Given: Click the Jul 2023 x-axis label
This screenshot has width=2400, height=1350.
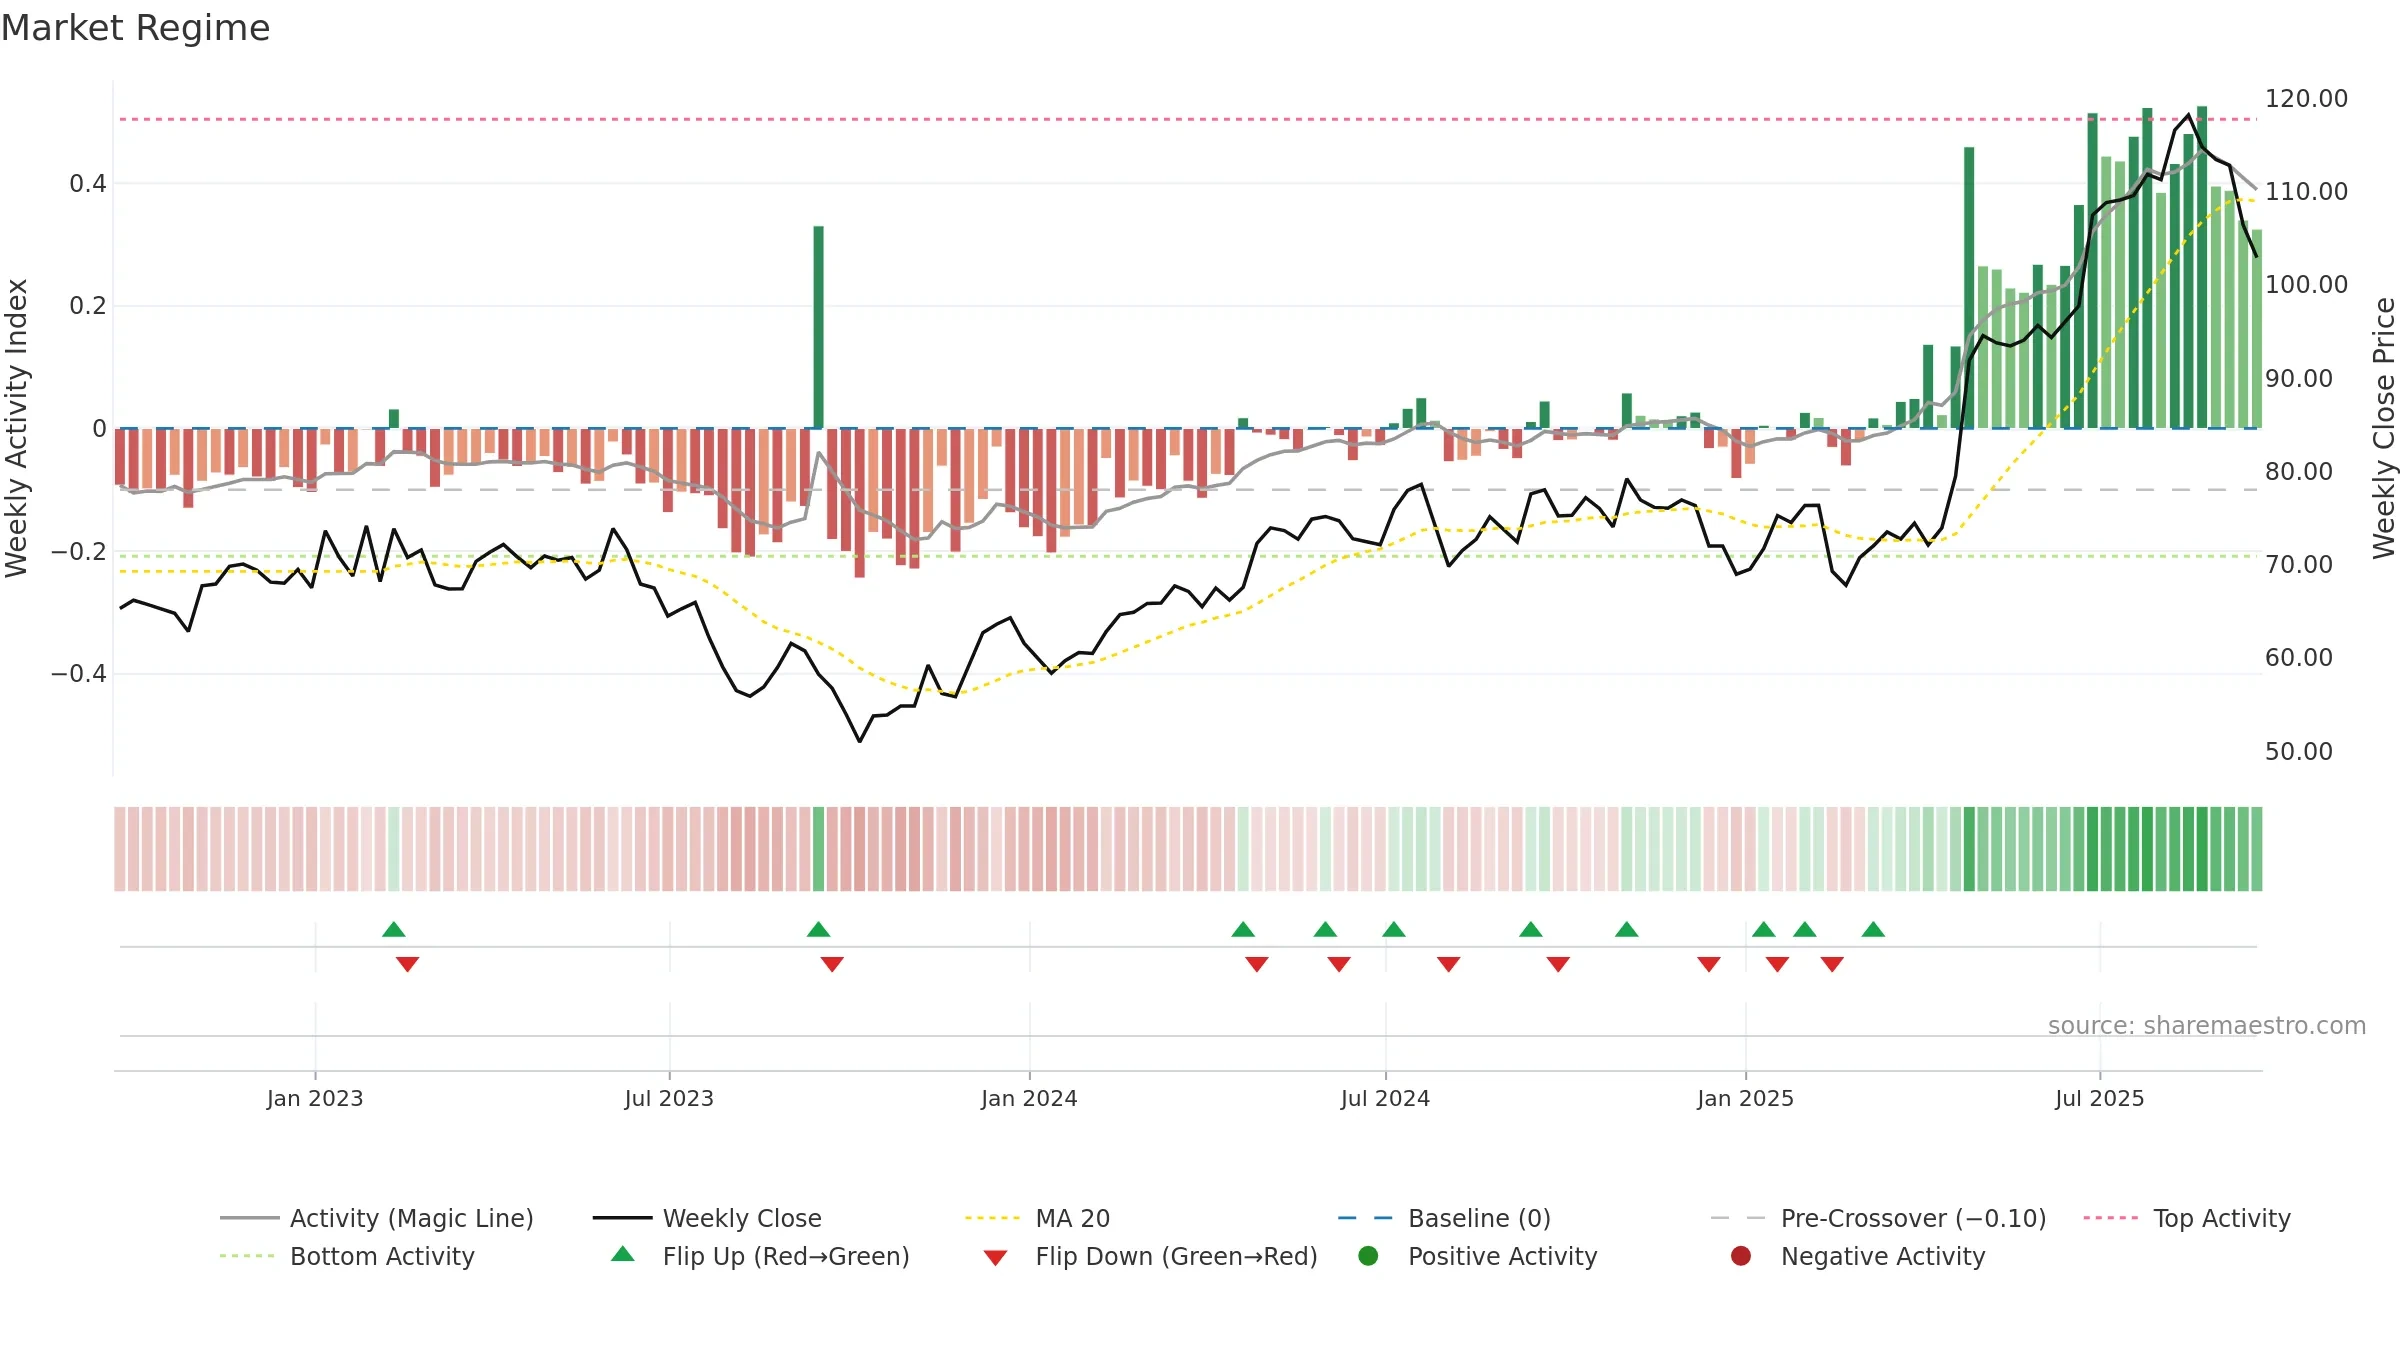Looking at the screenshot, I should pos(669,1098).
